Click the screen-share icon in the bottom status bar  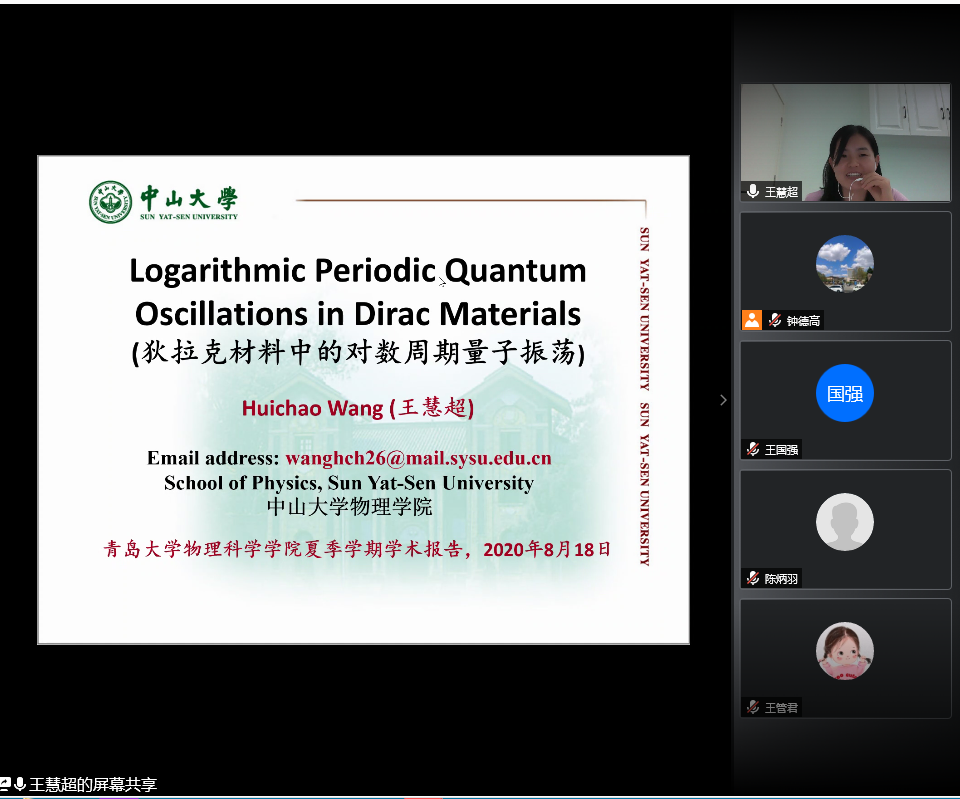(5, 784)
